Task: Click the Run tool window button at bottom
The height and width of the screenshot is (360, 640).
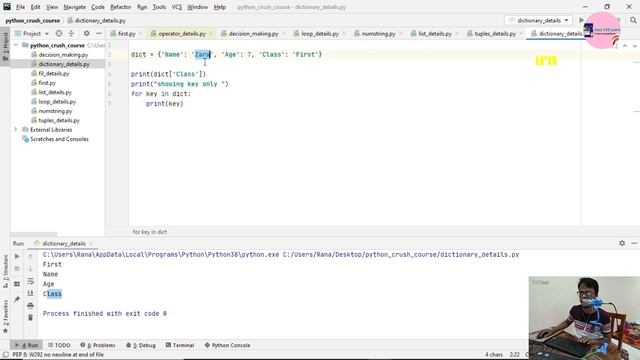Action: [27, 345]
